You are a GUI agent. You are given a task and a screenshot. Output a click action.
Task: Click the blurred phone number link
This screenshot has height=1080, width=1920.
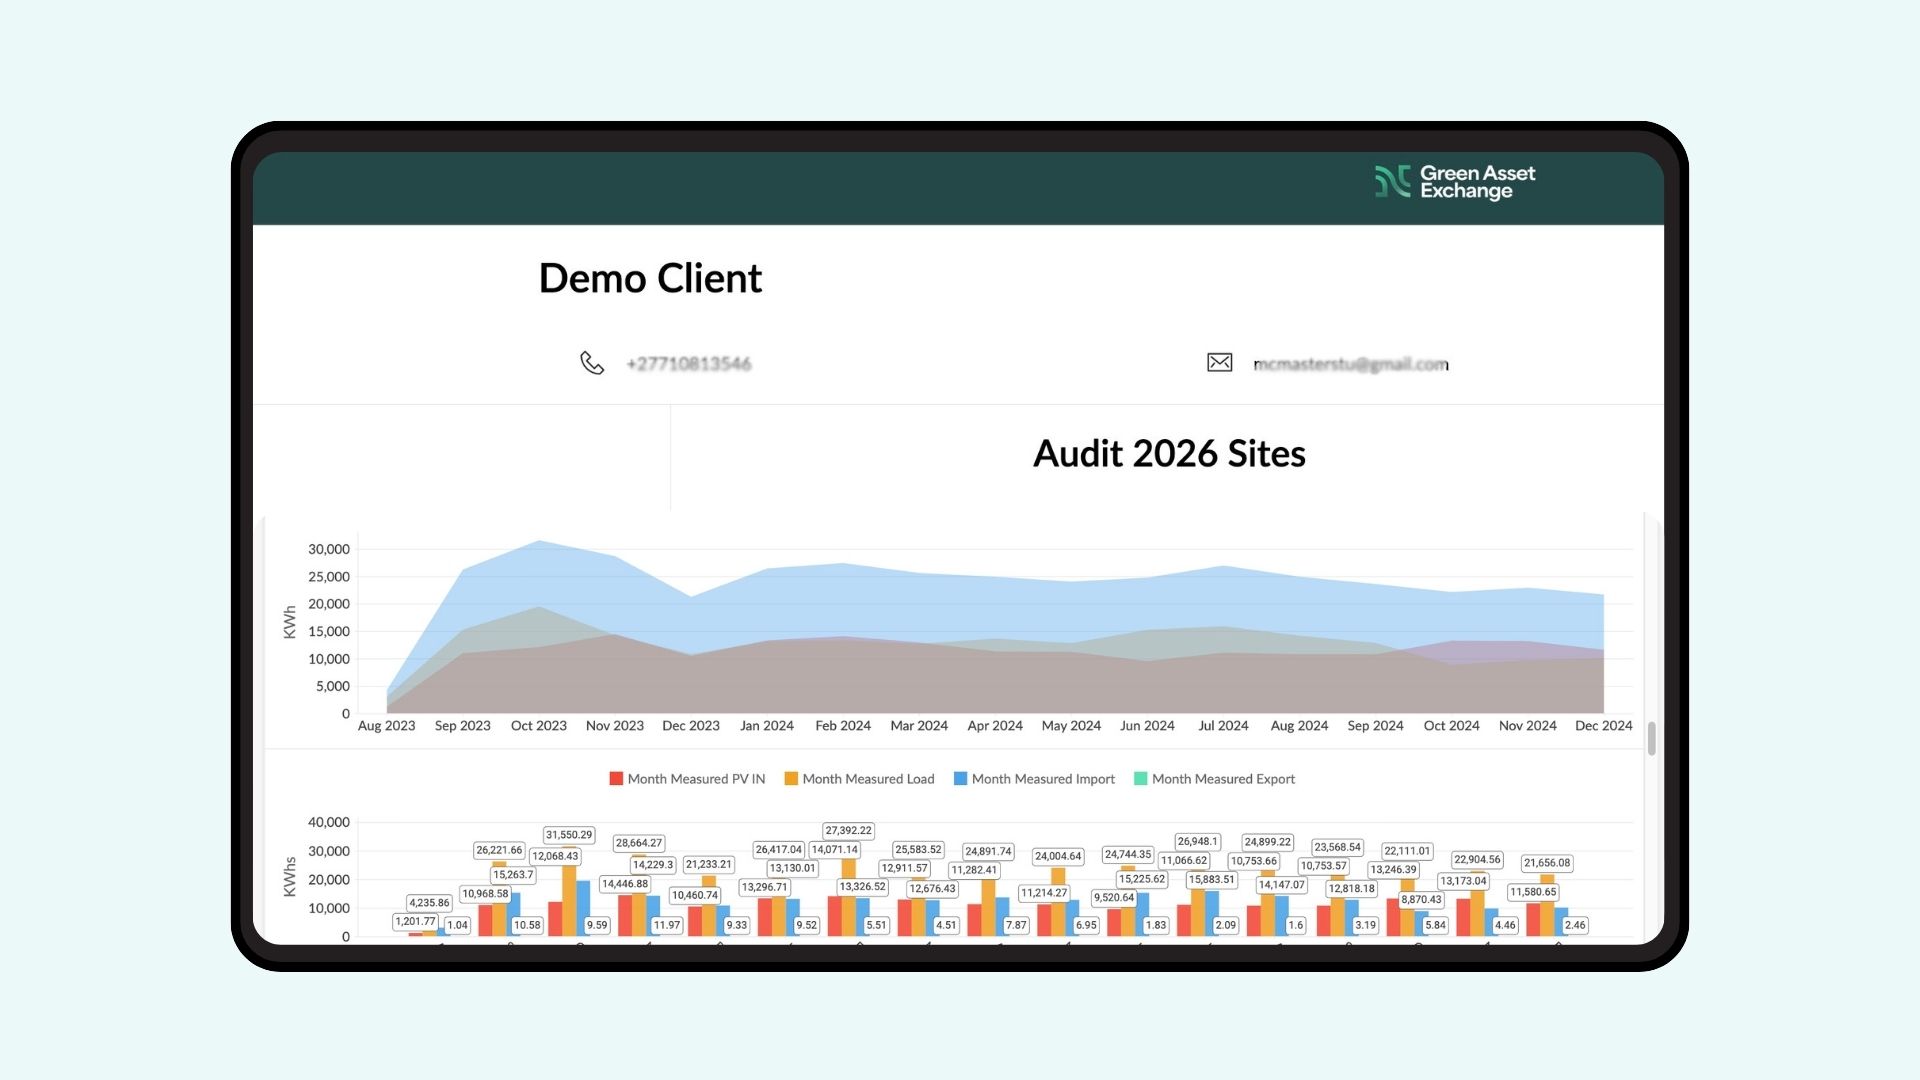688,364
